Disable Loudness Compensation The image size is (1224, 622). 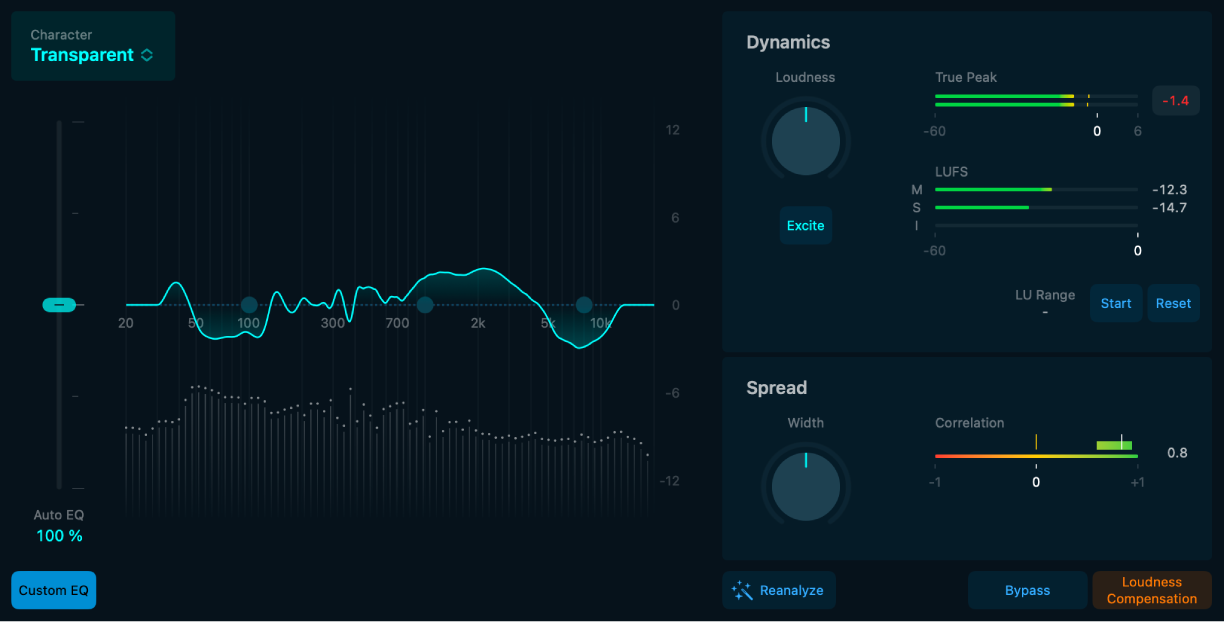(x=1151, y=590)
